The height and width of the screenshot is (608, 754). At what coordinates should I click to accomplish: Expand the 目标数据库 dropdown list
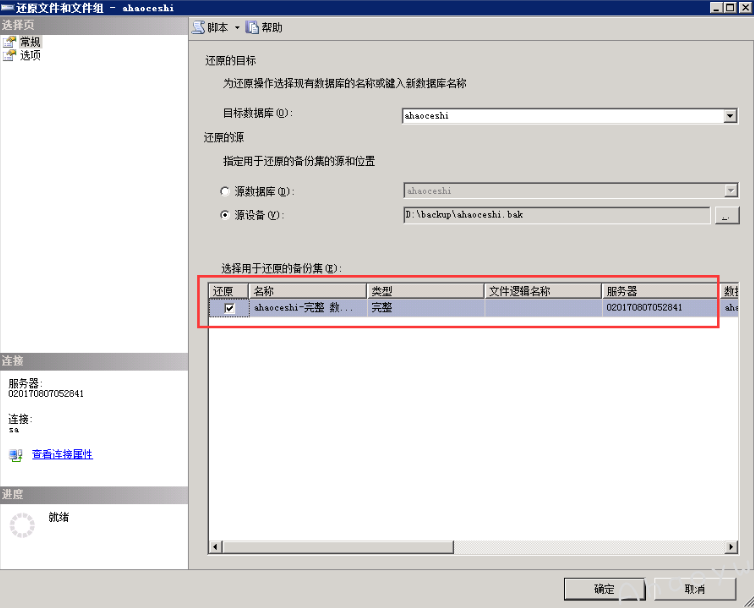tap(730, 116)
